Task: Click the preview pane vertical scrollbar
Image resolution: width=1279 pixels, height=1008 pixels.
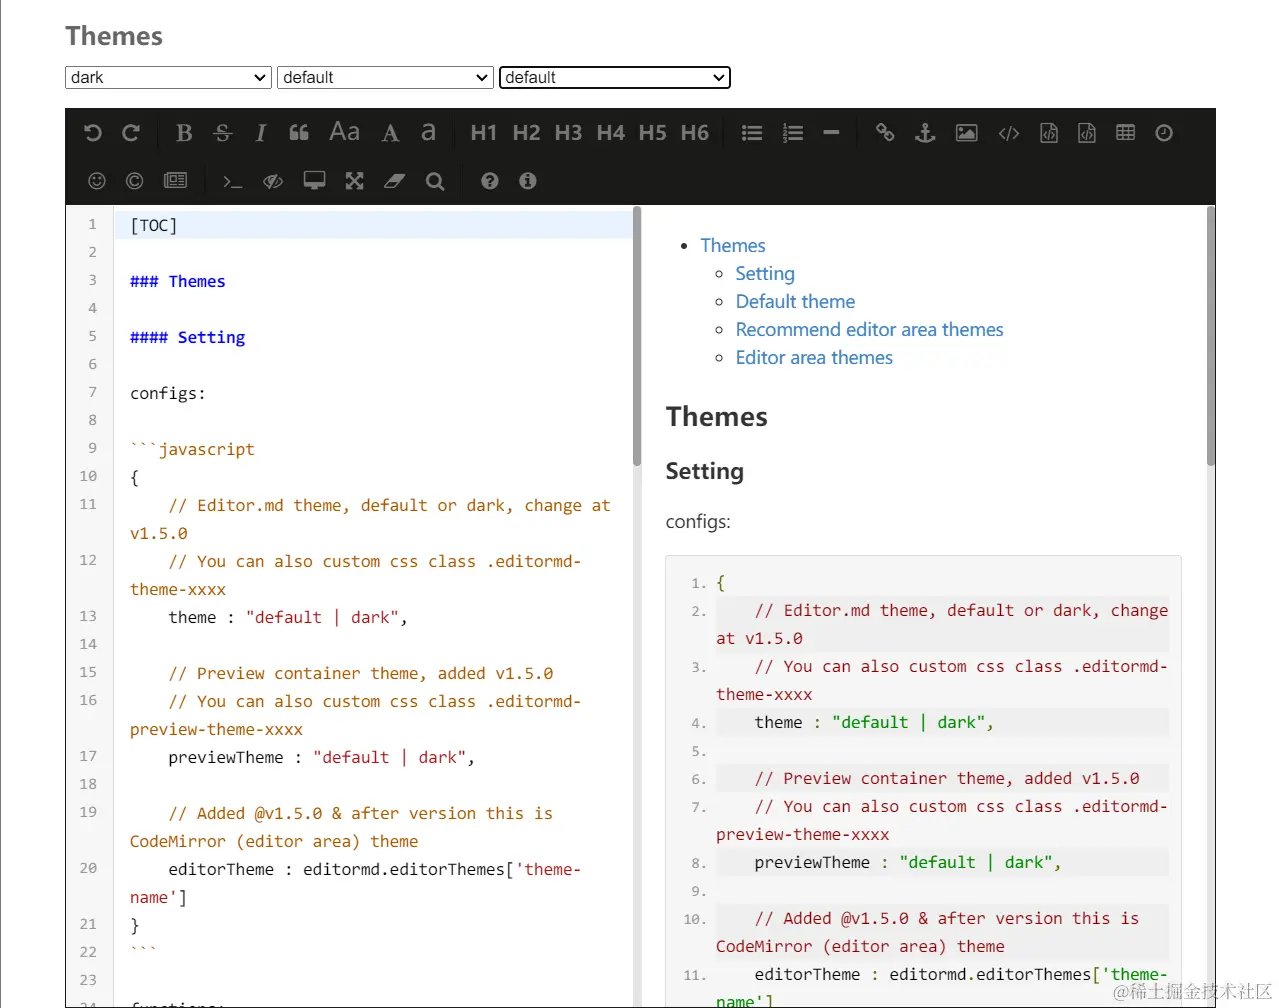Action: tap(1211, 336)
